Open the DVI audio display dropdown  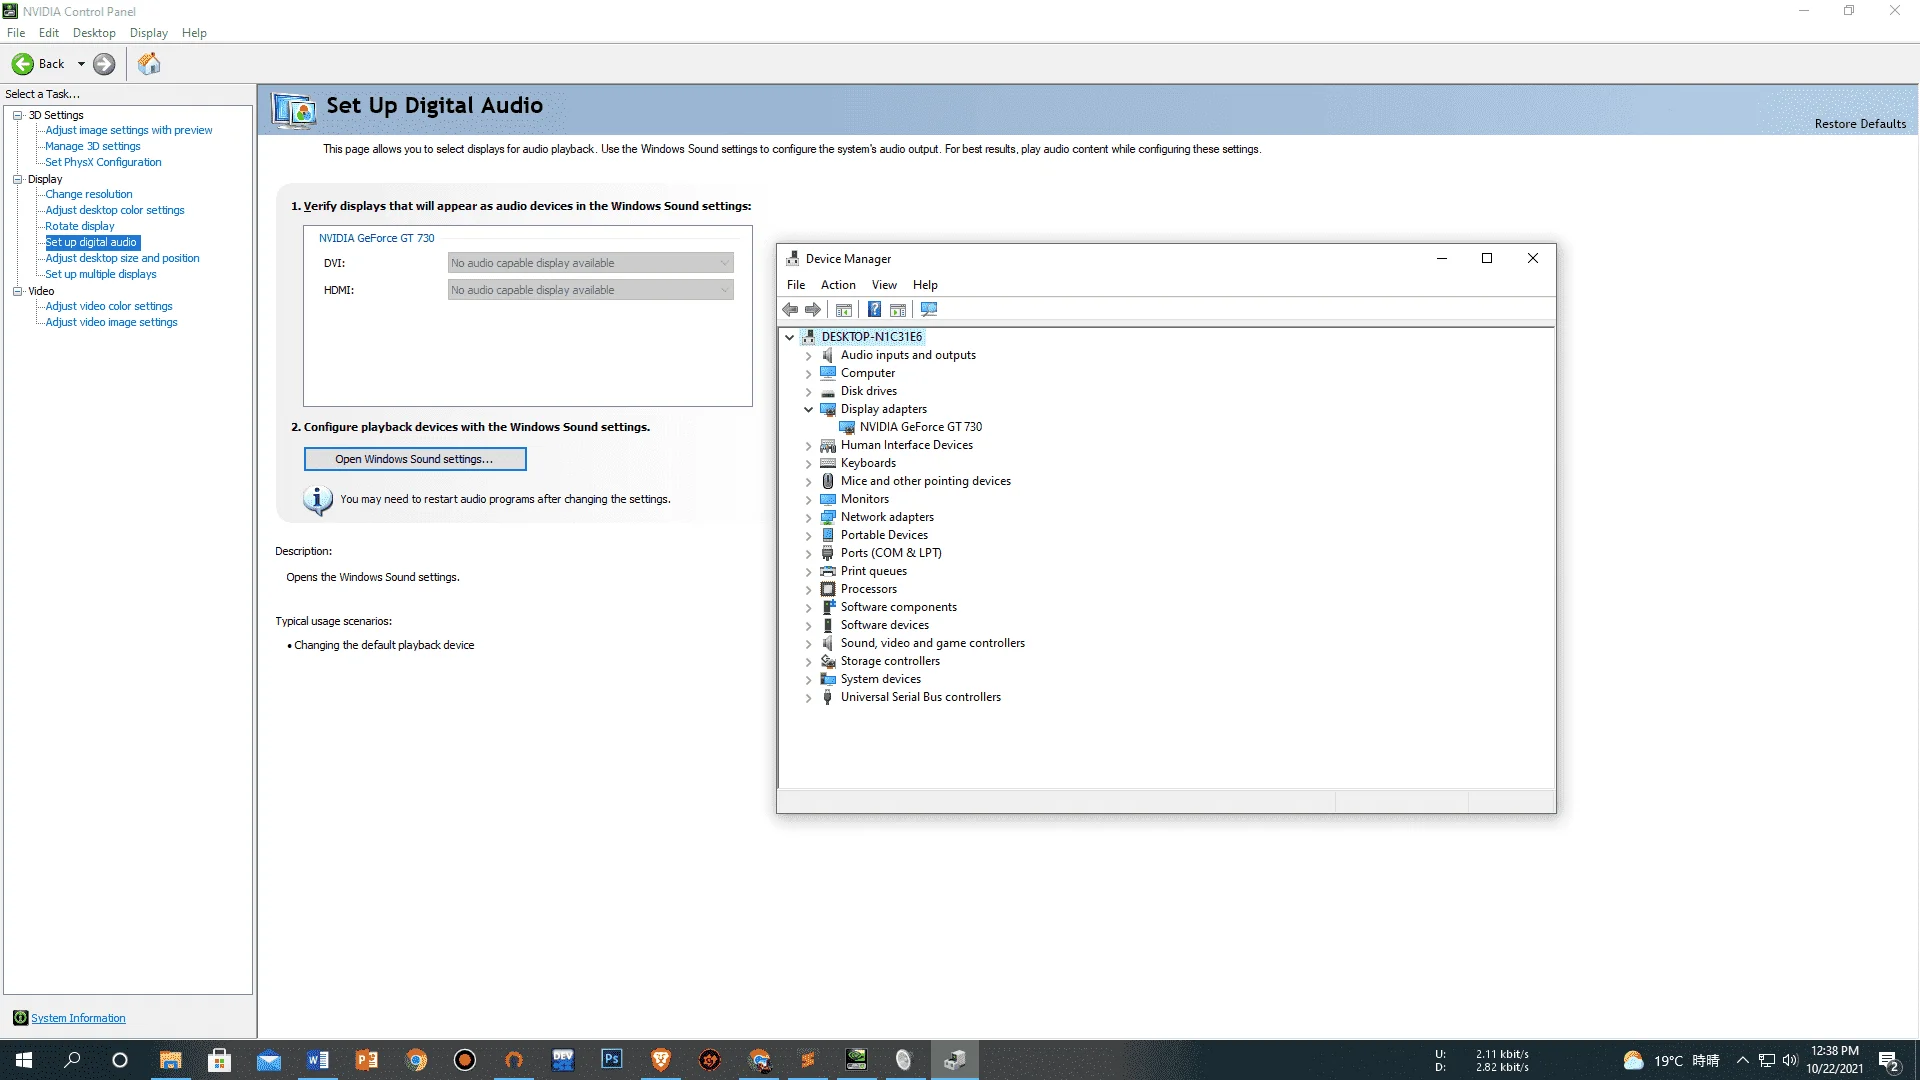tap(590, 263)
